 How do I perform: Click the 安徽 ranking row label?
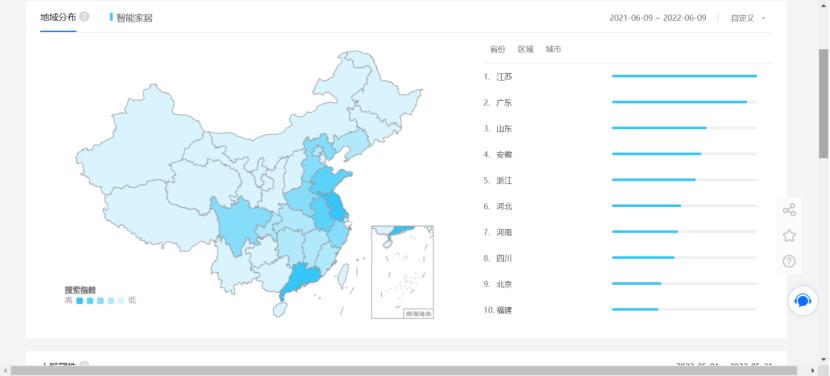[504, 155]
